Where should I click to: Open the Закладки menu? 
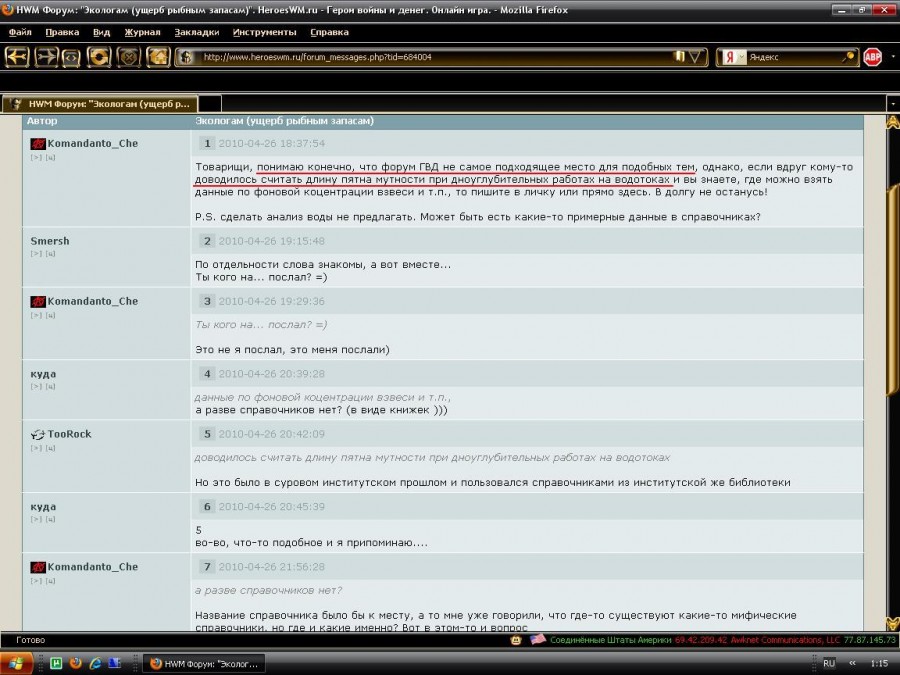pyautogui.click(x=196, y=32)
